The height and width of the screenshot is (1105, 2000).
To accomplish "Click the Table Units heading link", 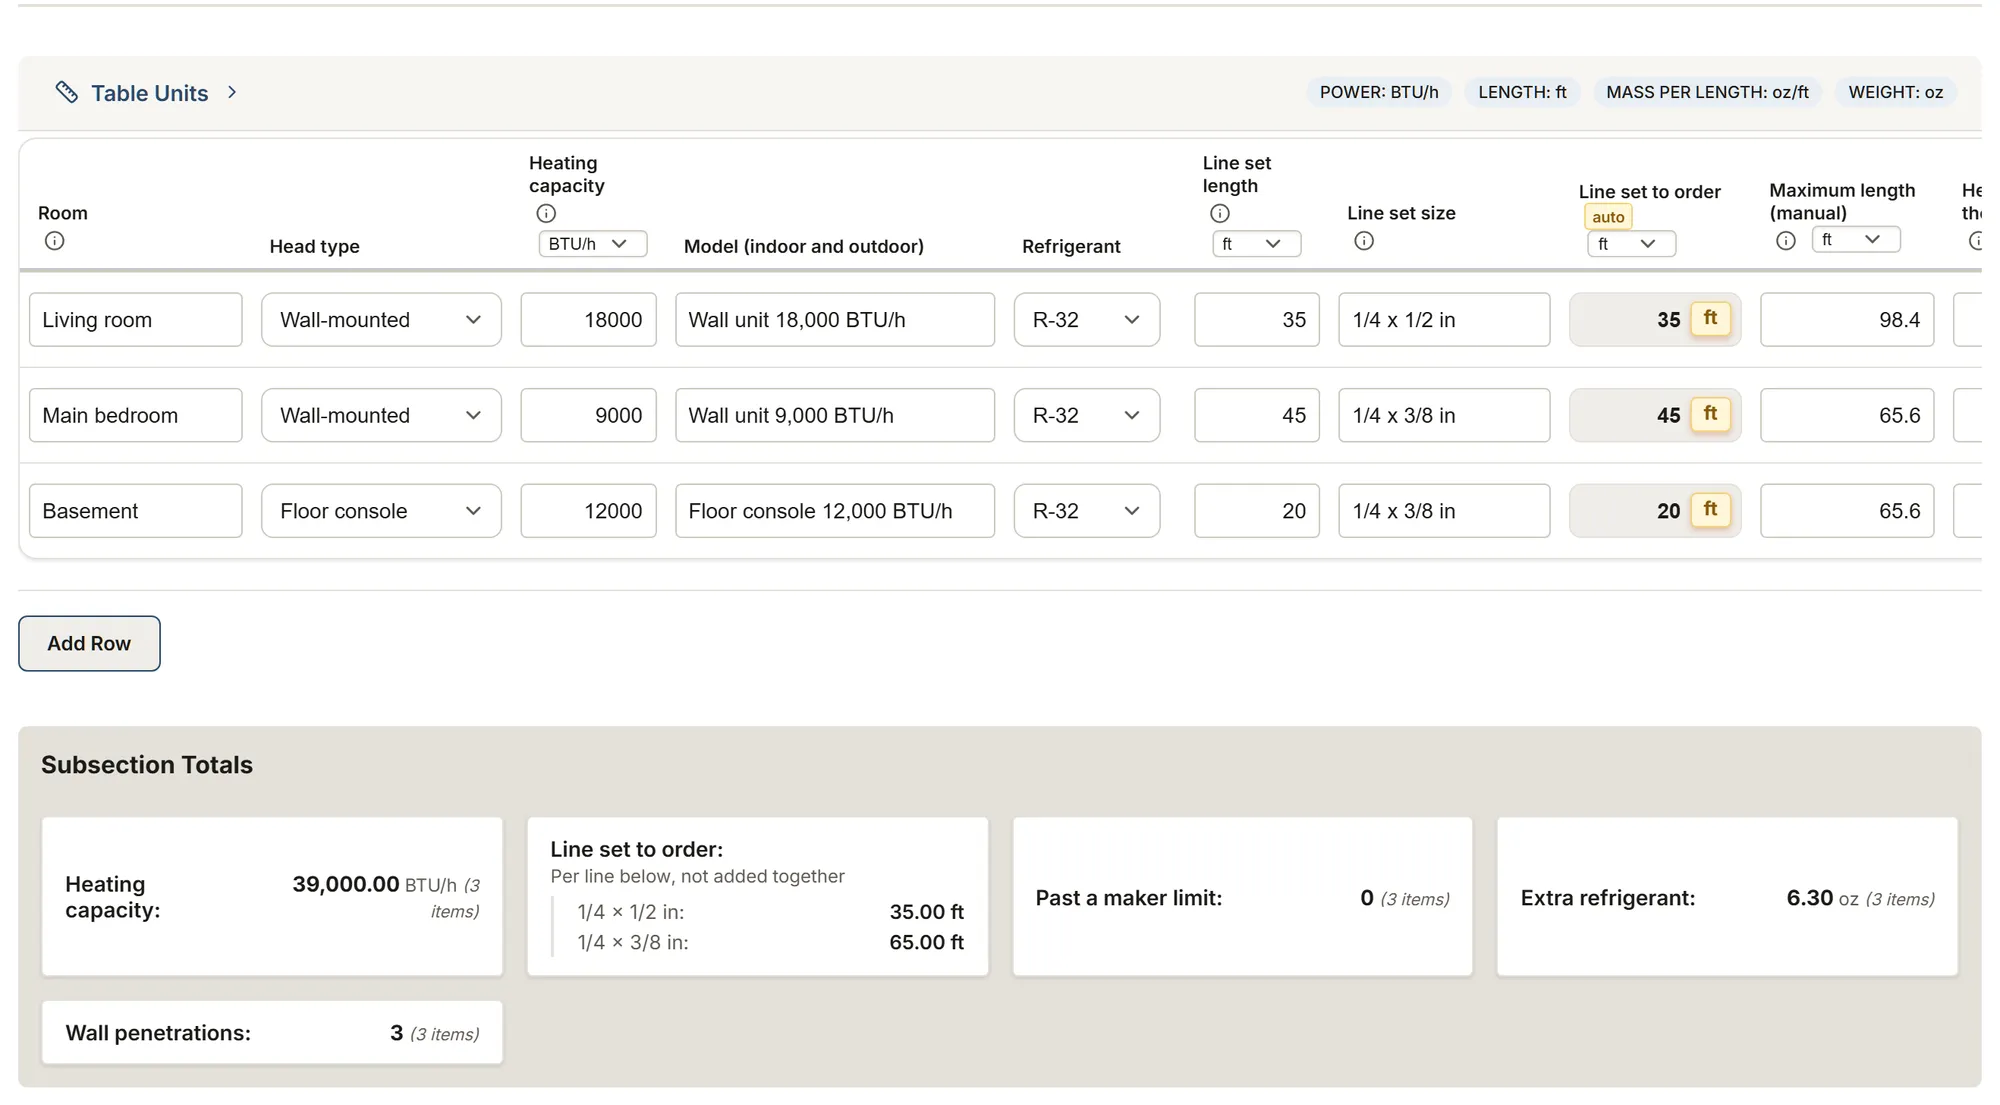I will [x=150, y=93].
